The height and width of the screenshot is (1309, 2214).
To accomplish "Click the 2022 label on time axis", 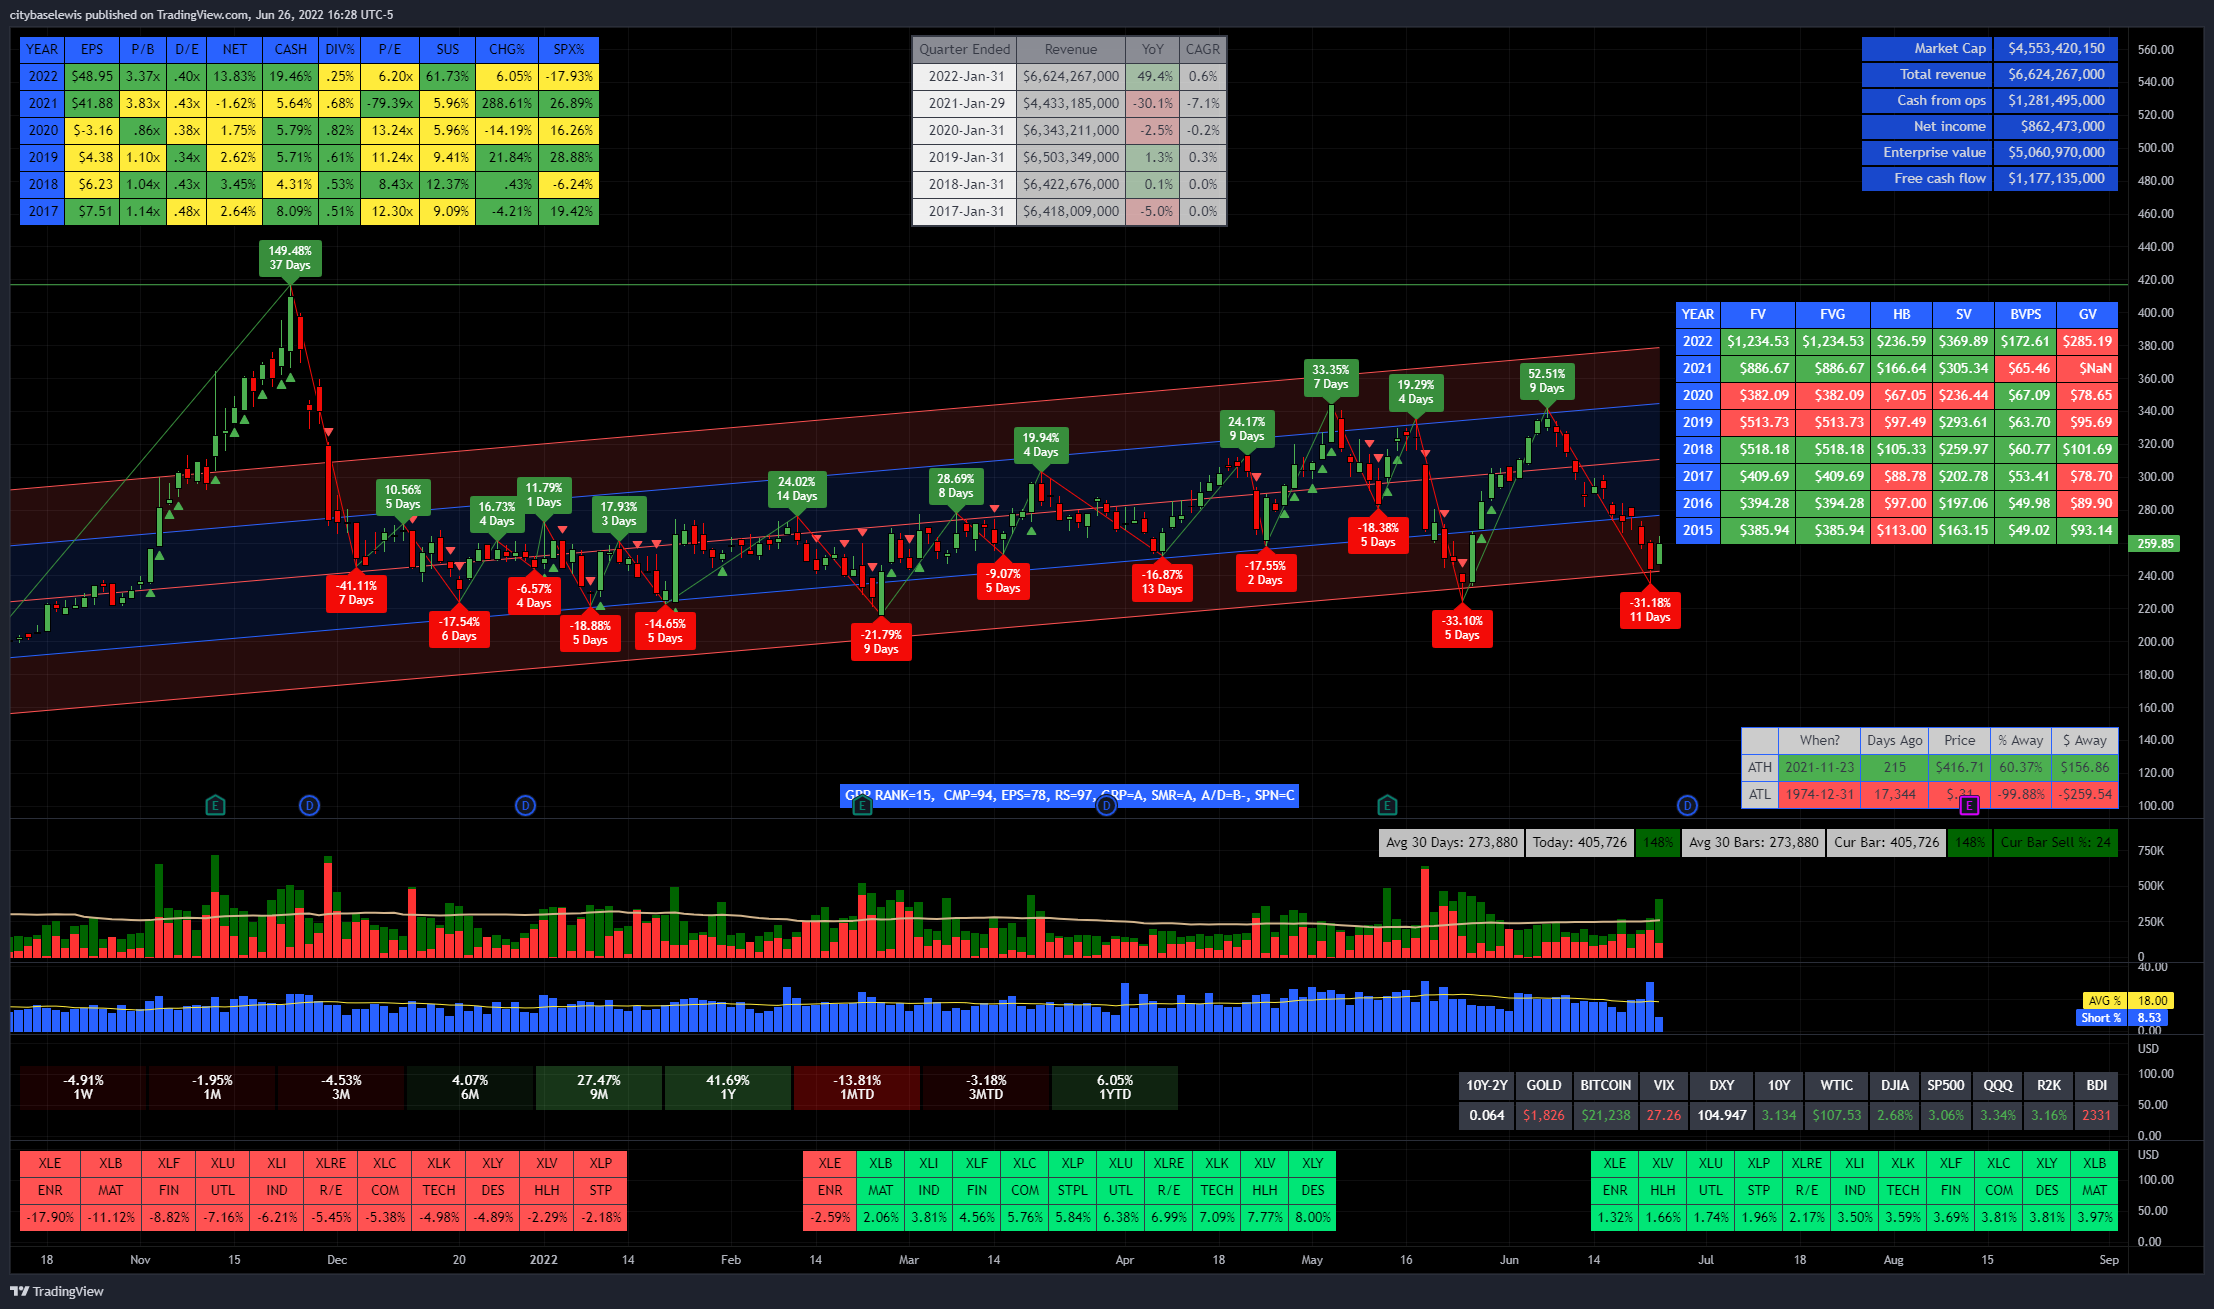I will (x=544, y=1260).
